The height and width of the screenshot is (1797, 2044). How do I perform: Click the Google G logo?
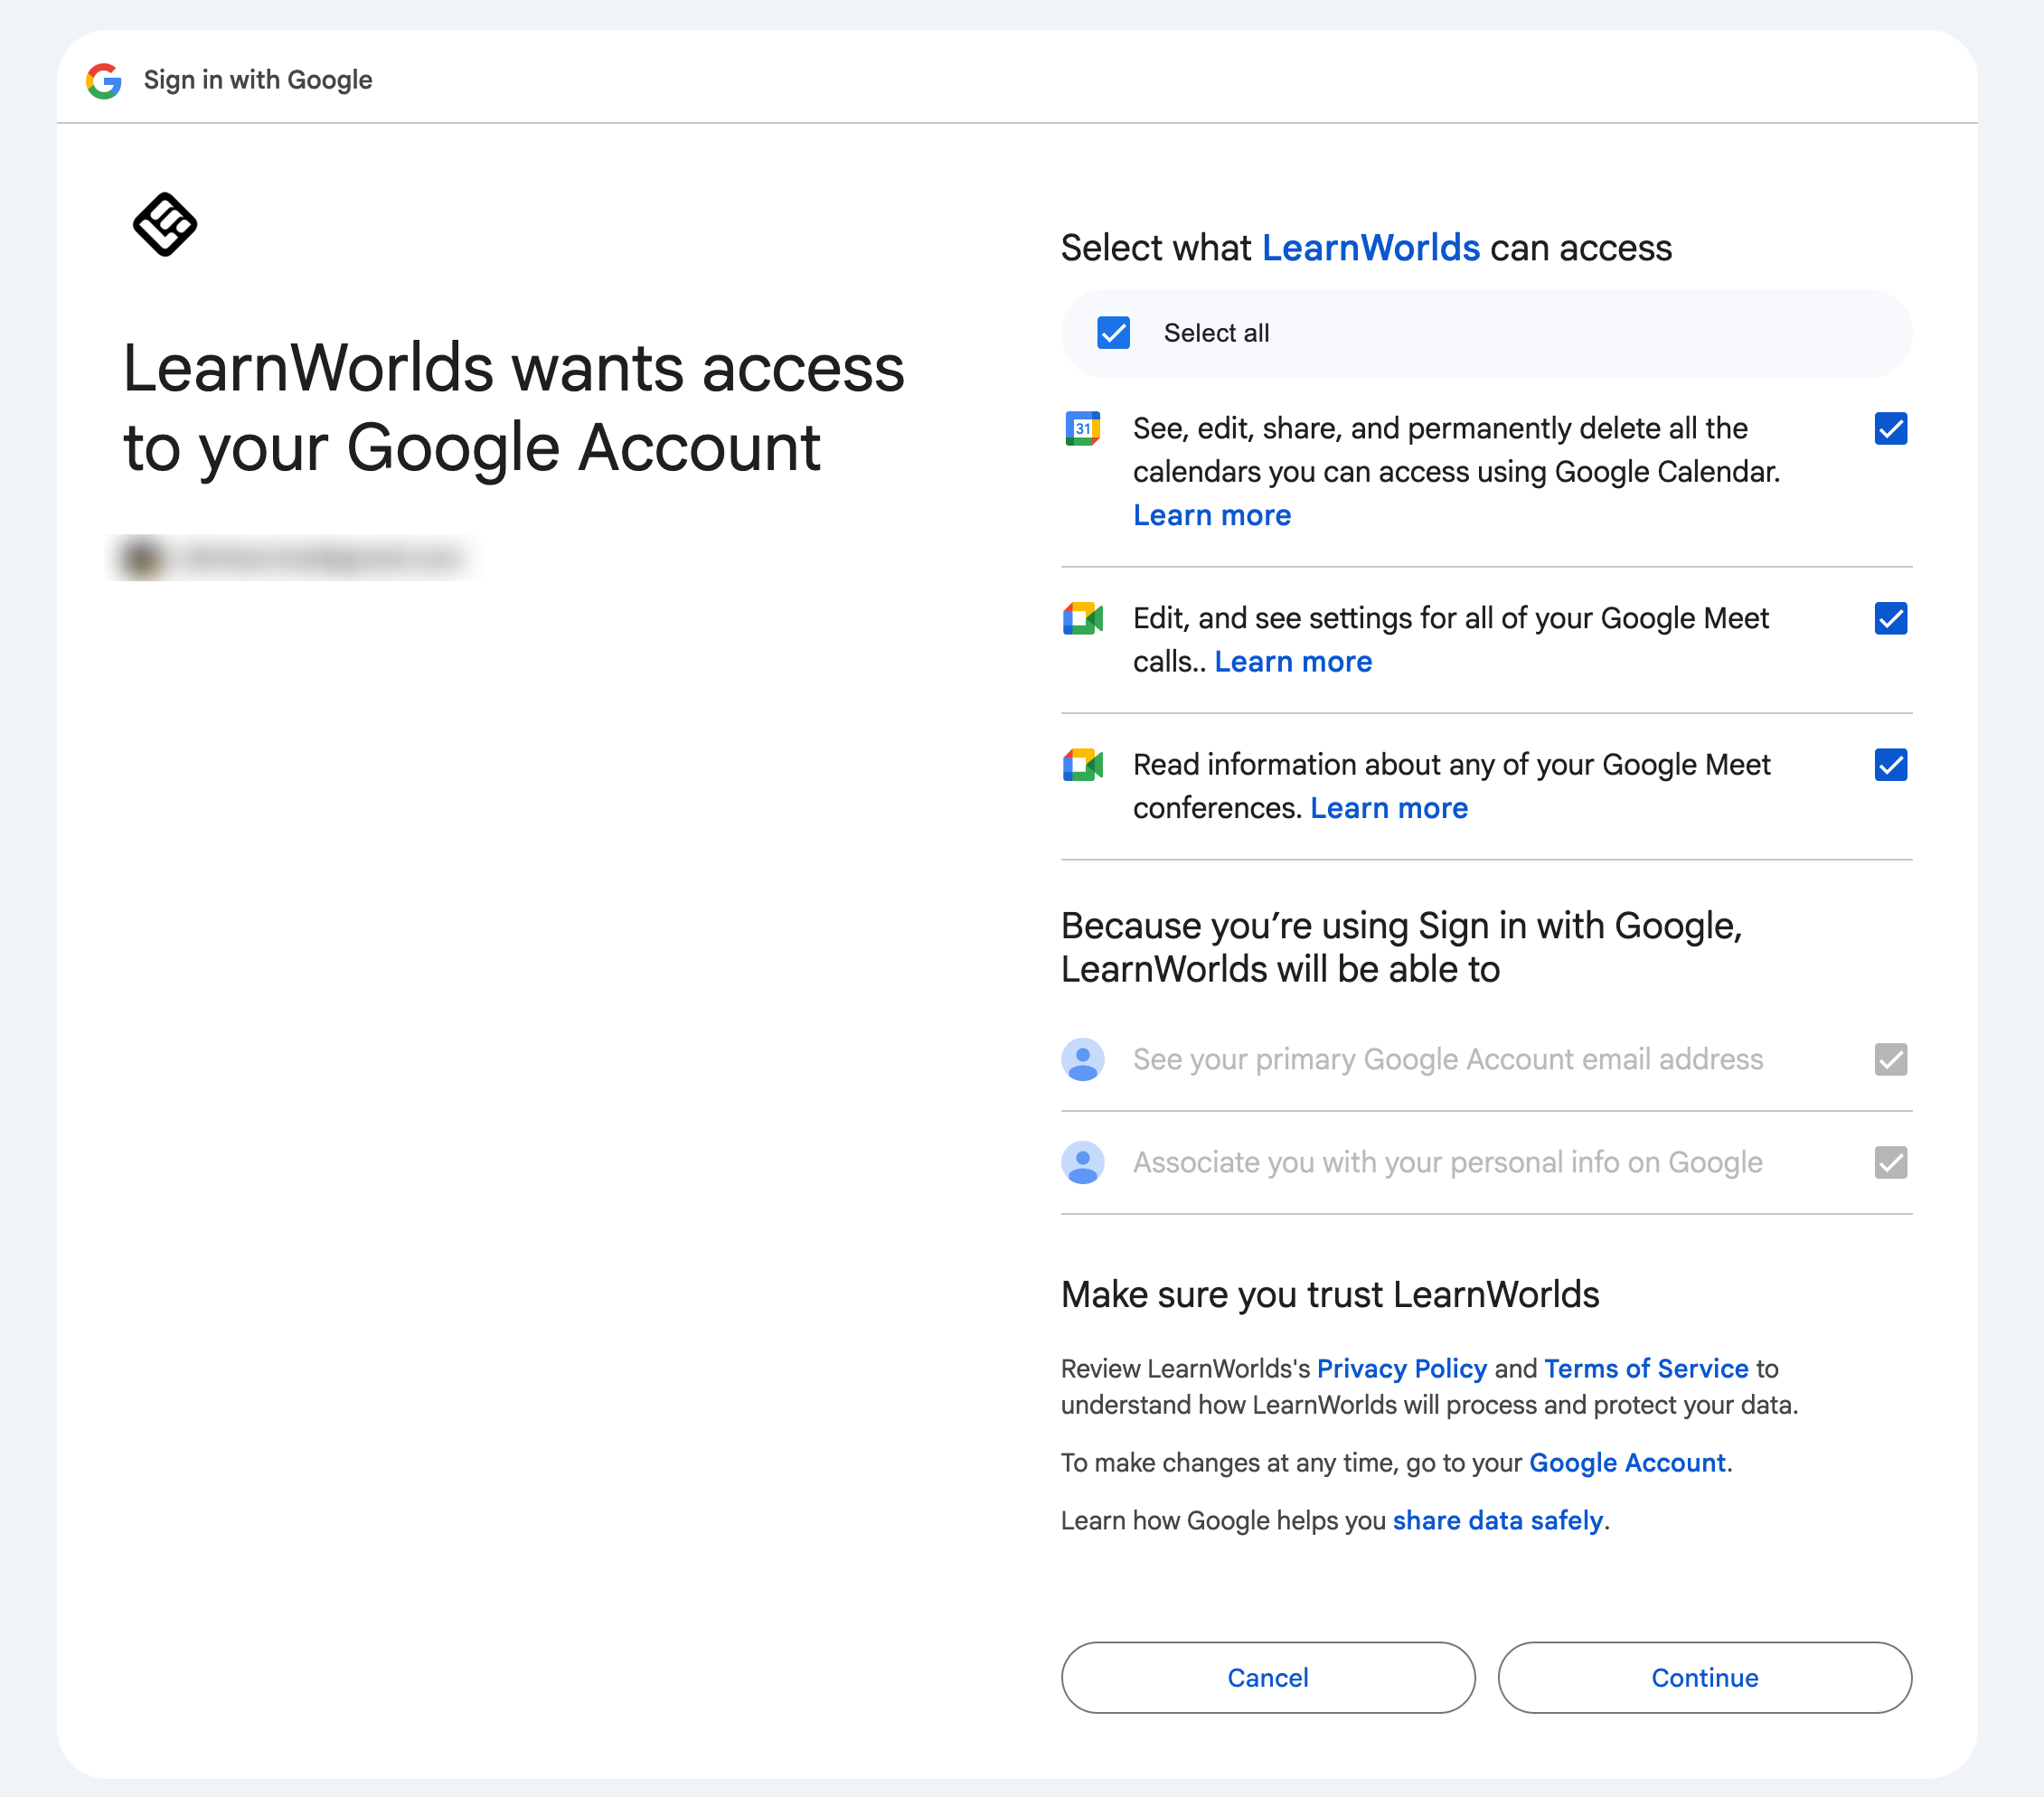click(104, 80)
